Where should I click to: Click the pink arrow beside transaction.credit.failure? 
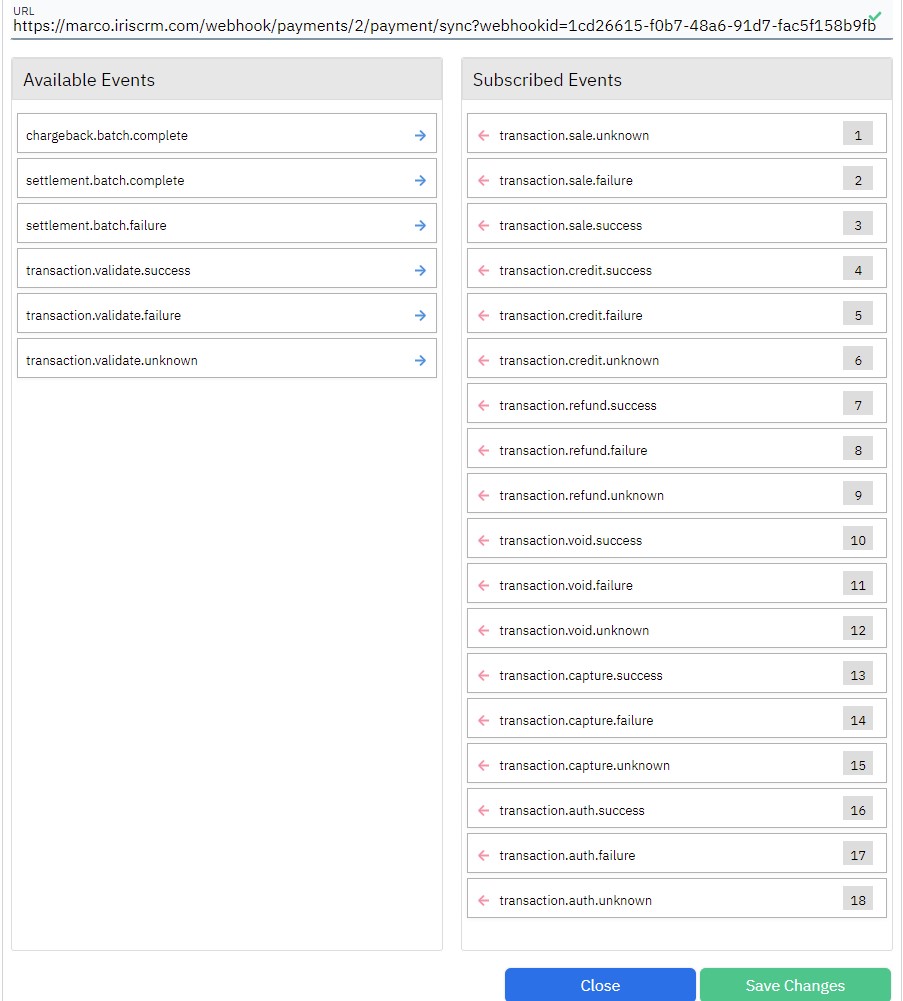484,314
